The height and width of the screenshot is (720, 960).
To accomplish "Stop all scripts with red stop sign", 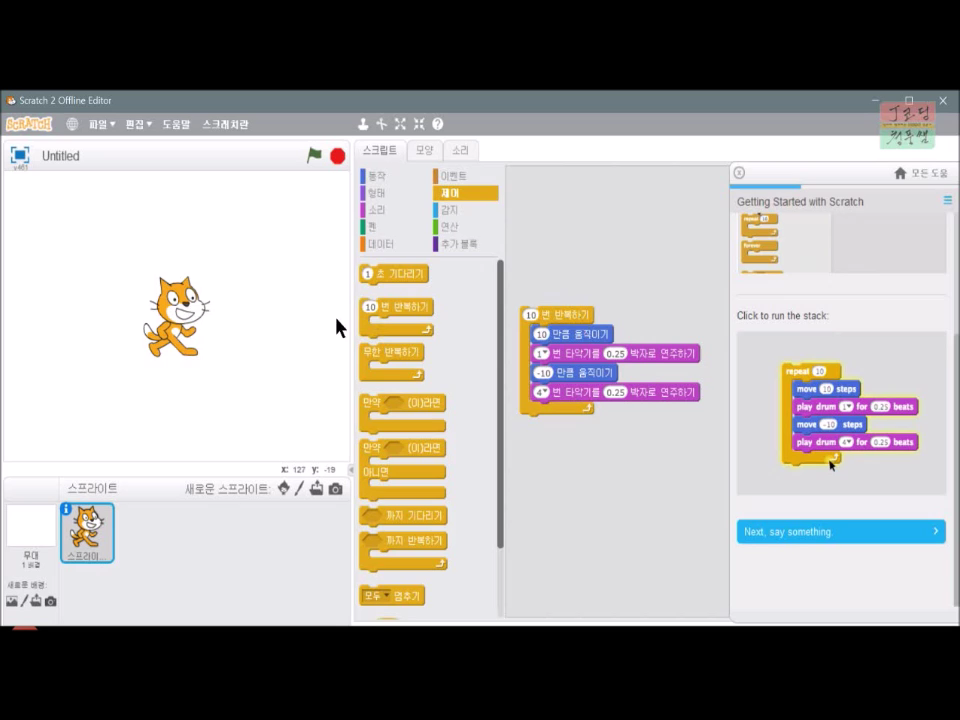I will (337, 156).
